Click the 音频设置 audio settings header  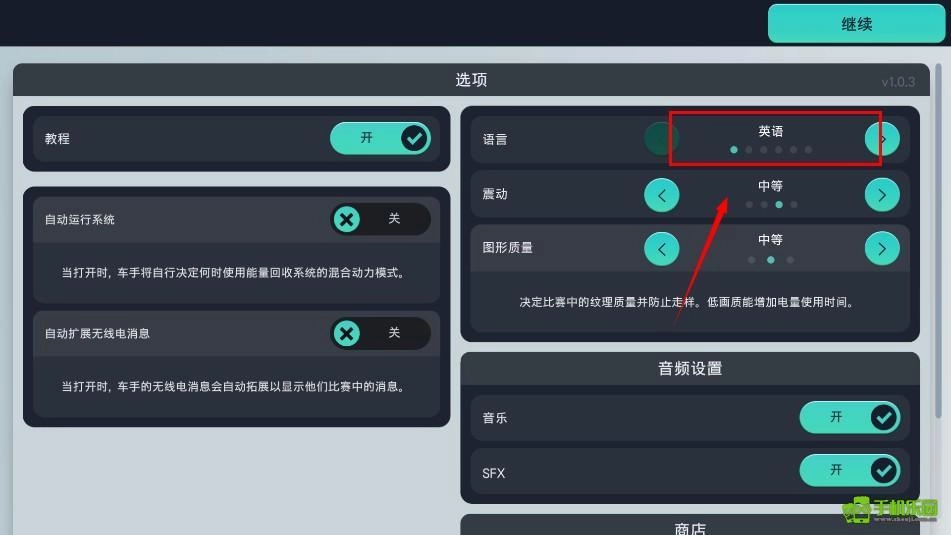click(690, 368)
